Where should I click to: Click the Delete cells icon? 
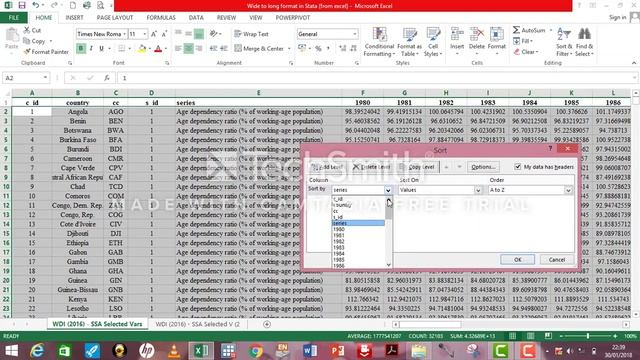[x=477, y=34]
